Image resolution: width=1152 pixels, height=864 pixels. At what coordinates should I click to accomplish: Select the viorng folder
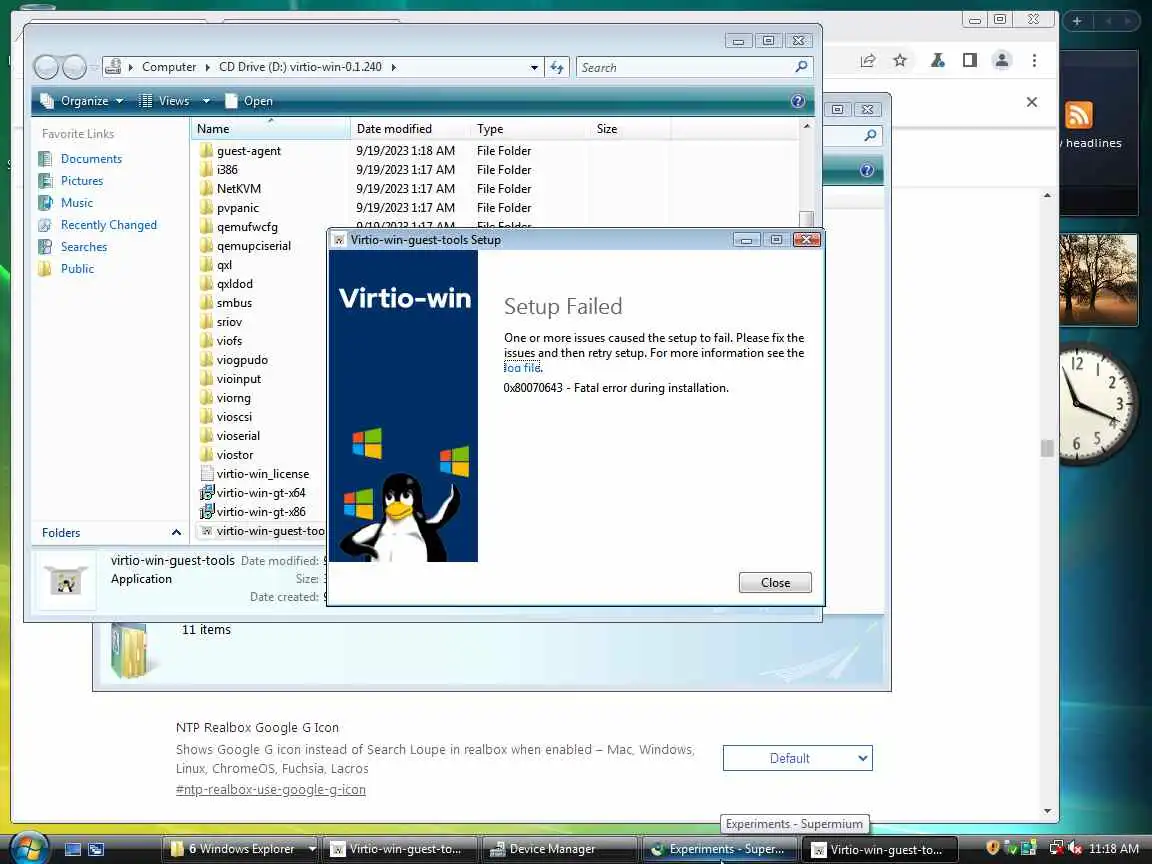pyautogui.click(x=234, y=398)
